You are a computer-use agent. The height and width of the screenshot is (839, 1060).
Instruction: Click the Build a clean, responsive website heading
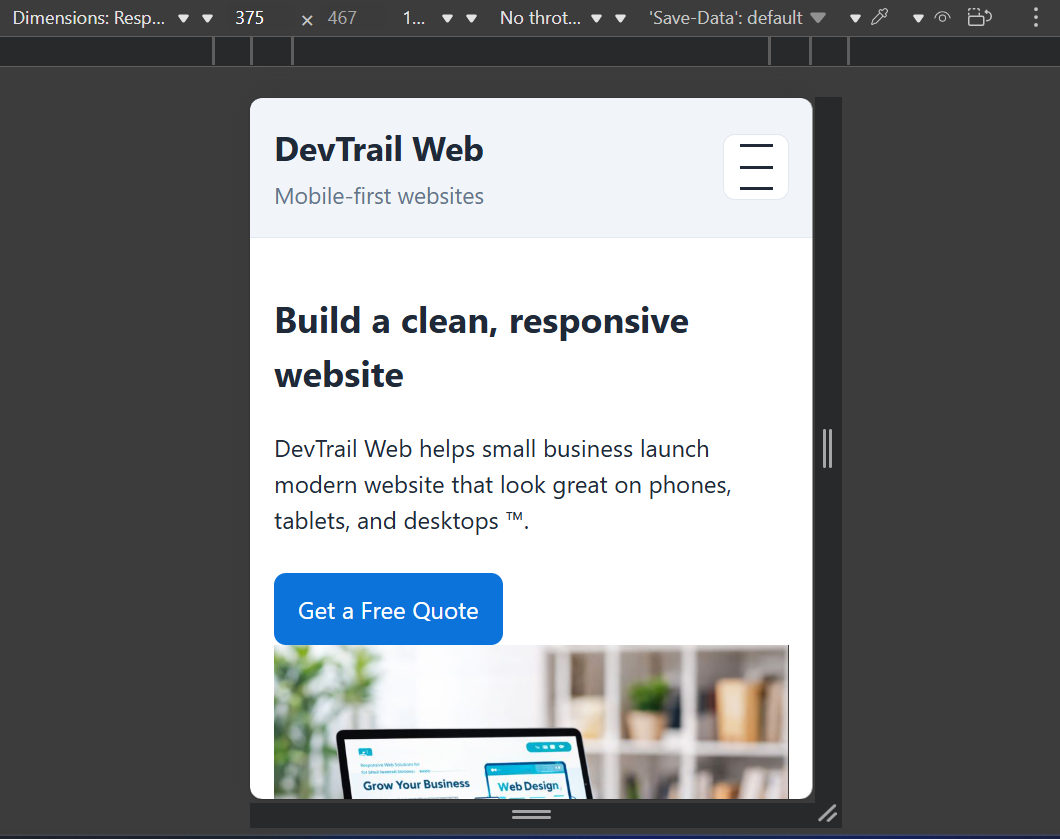click(x=481, y=347)
